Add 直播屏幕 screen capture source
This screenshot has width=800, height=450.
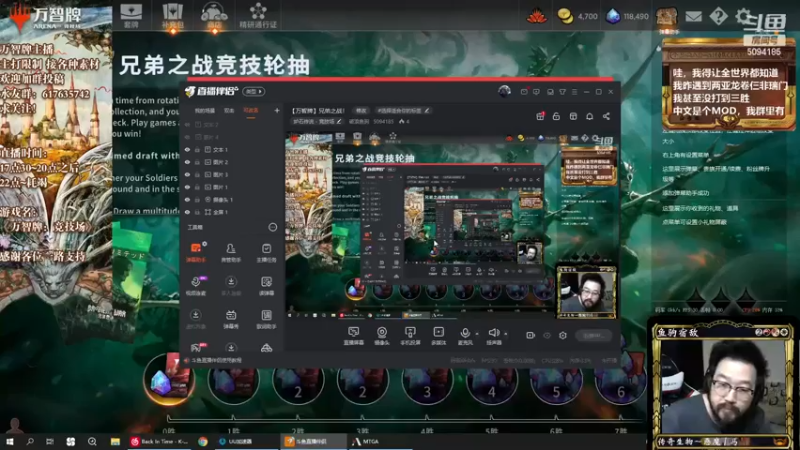353,336
